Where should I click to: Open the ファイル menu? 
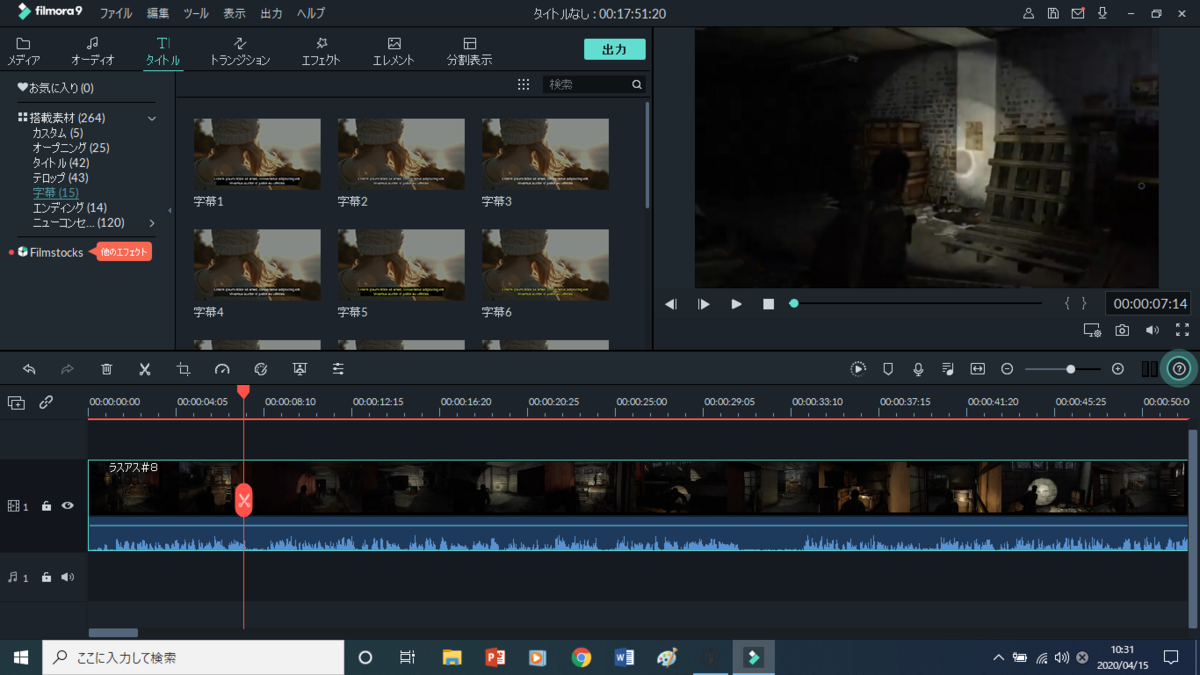pyautogui.click(x=116, y=14)
